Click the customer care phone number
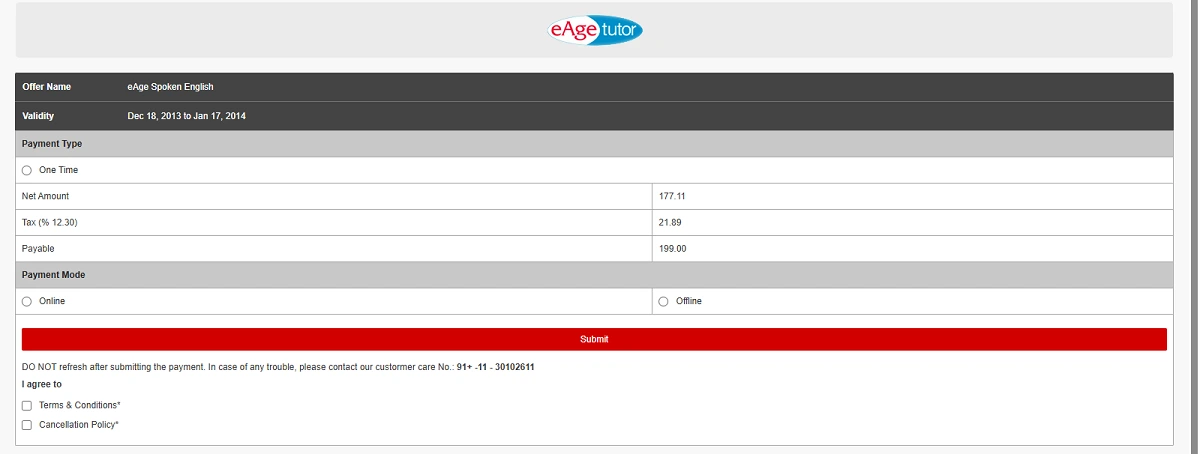This screenshot has width=1200, height=454. pyautogui.click(x=495, y=367)
